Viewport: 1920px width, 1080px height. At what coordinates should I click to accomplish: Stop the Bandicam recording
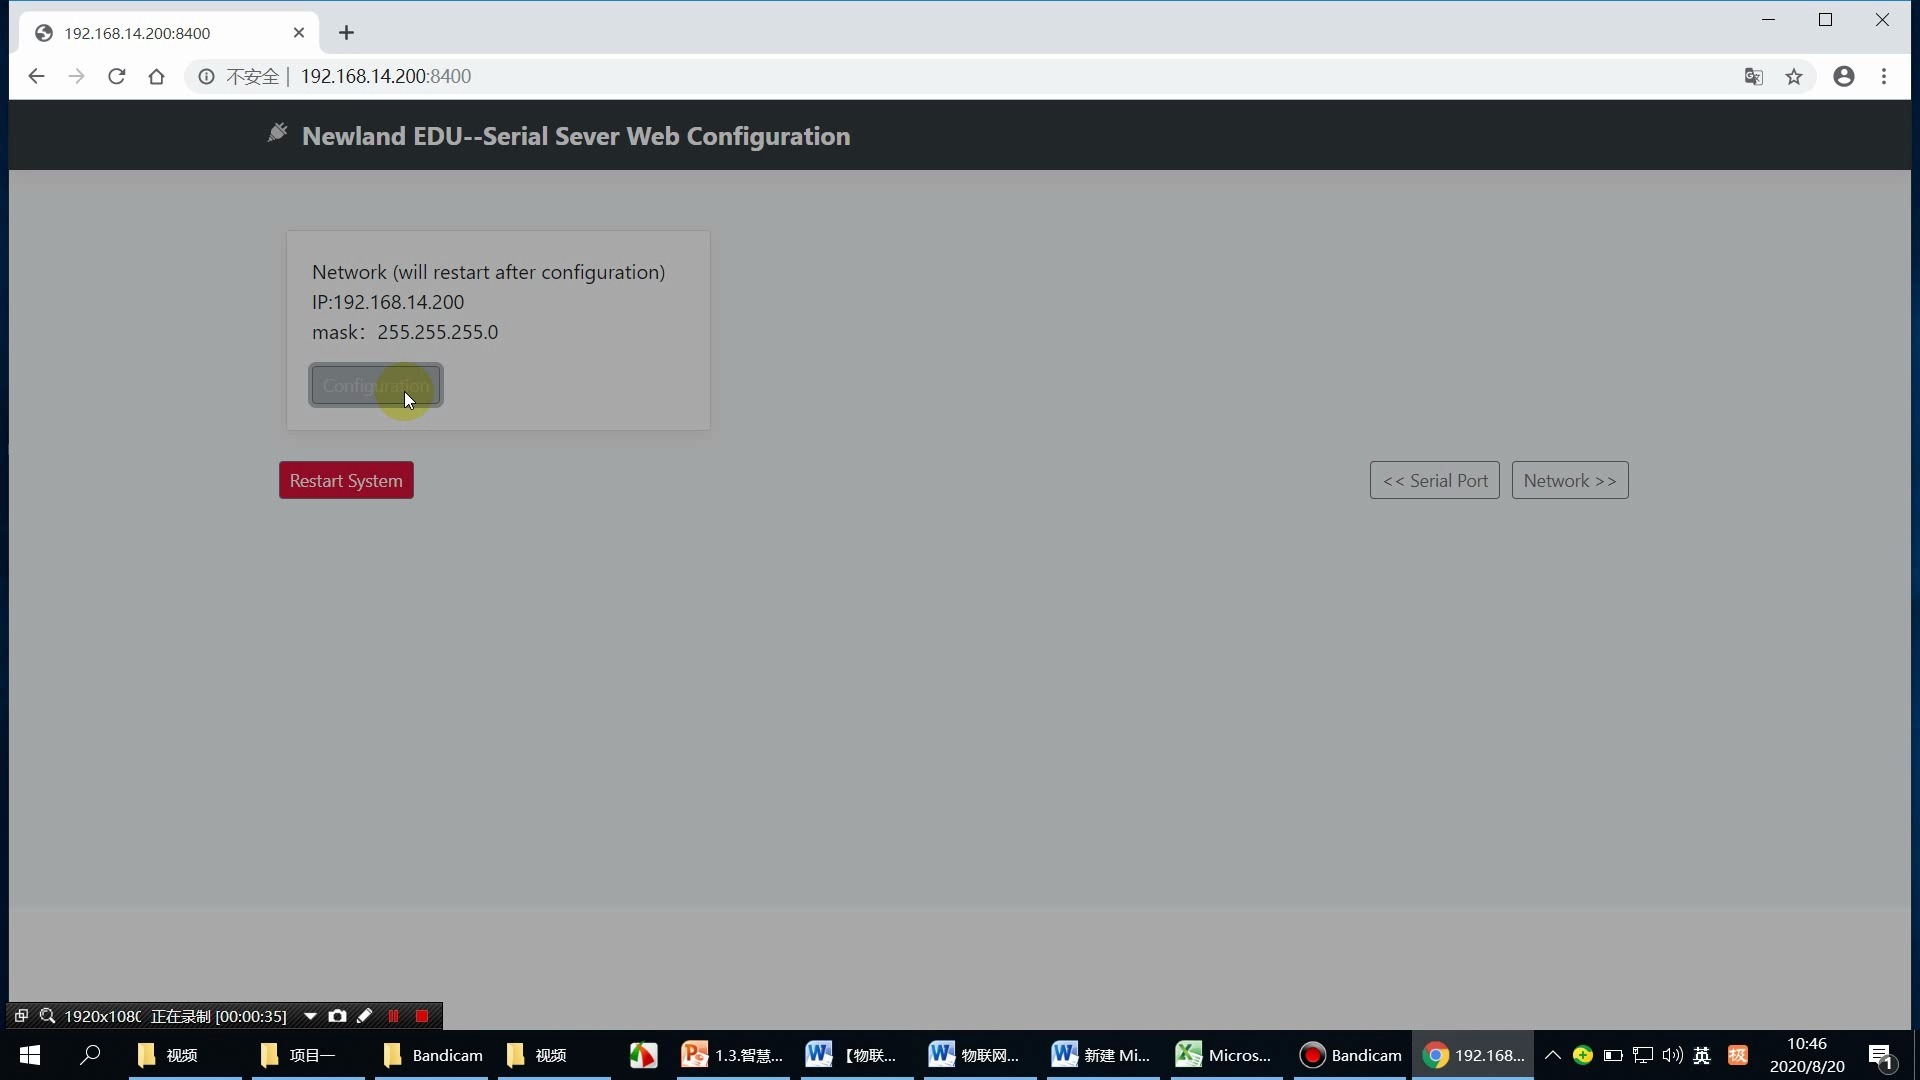click(422, 1016)
